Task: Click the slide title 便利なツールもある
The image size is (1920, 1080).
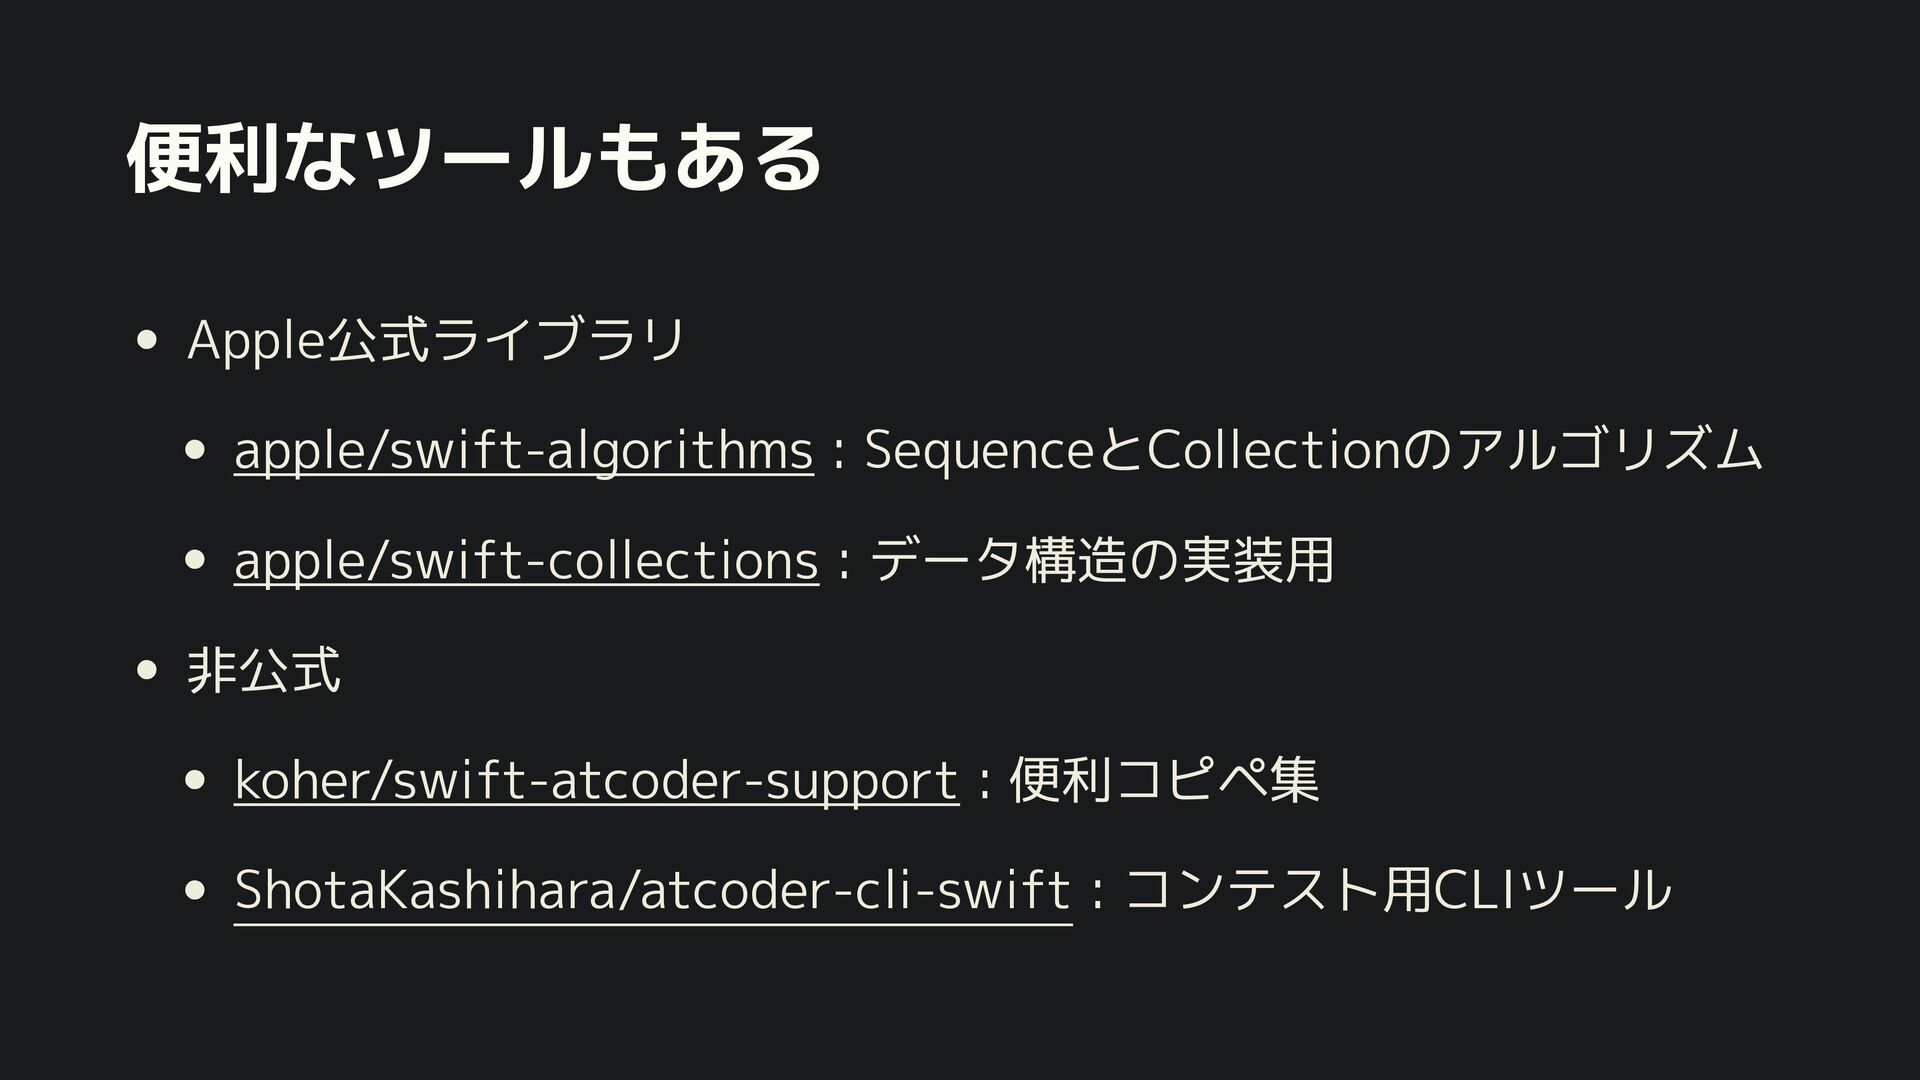Action: (475, 158)
